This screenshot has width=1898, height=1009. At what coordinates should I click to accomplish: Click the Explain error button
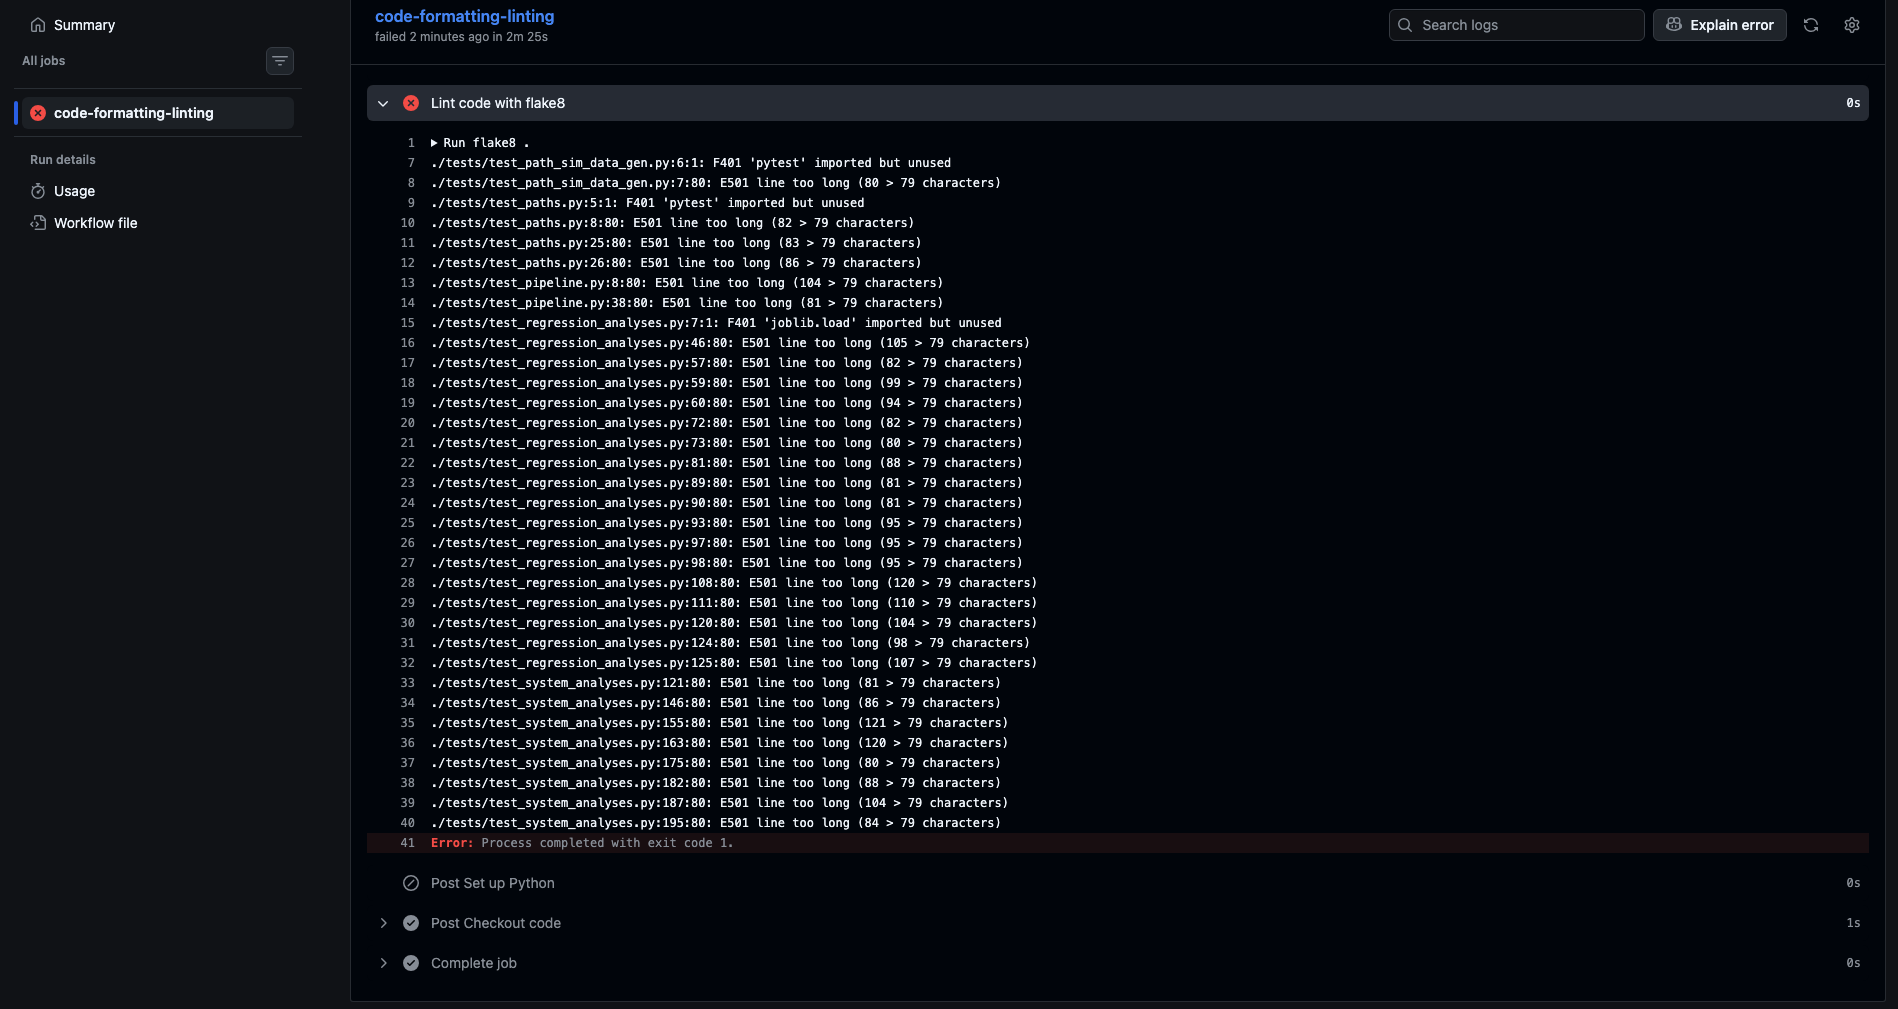click(x=1719, y=25)
